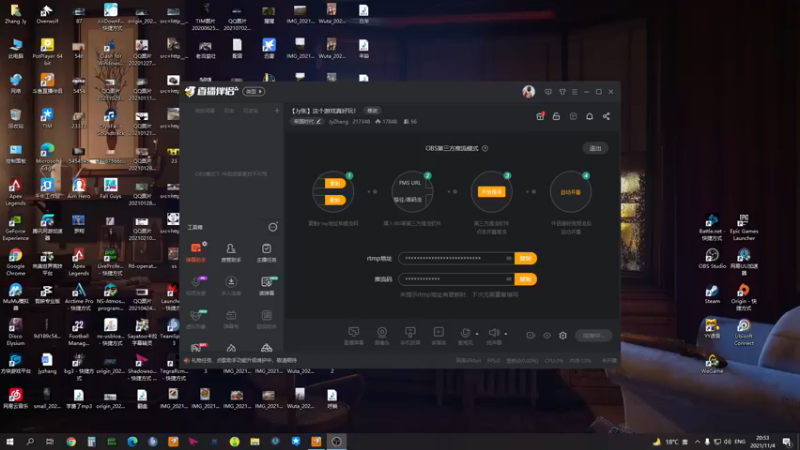This screenshot has height=450, width=800.
Task: Open the 虚拟形象 tool in the toolbox
Action: click(196, 318)
